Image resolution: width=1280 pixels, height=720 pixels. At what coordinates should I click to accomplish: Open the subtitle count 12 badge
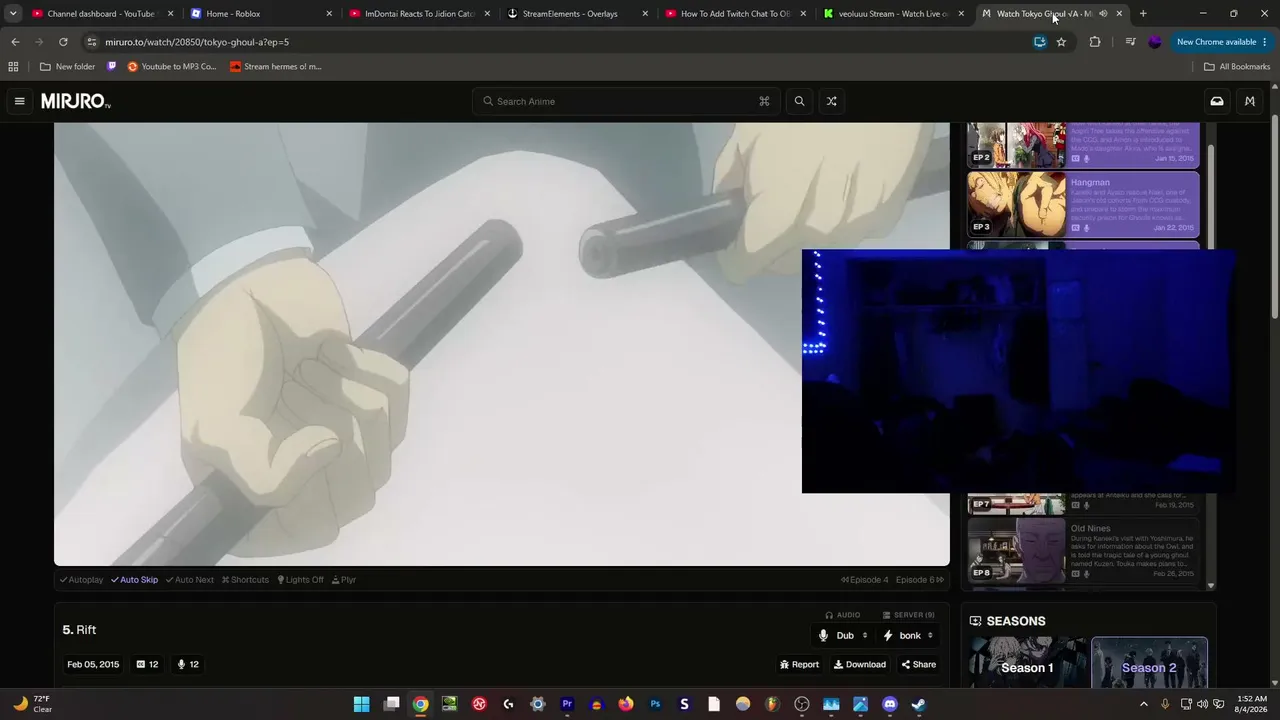click(x=147, y=664)
